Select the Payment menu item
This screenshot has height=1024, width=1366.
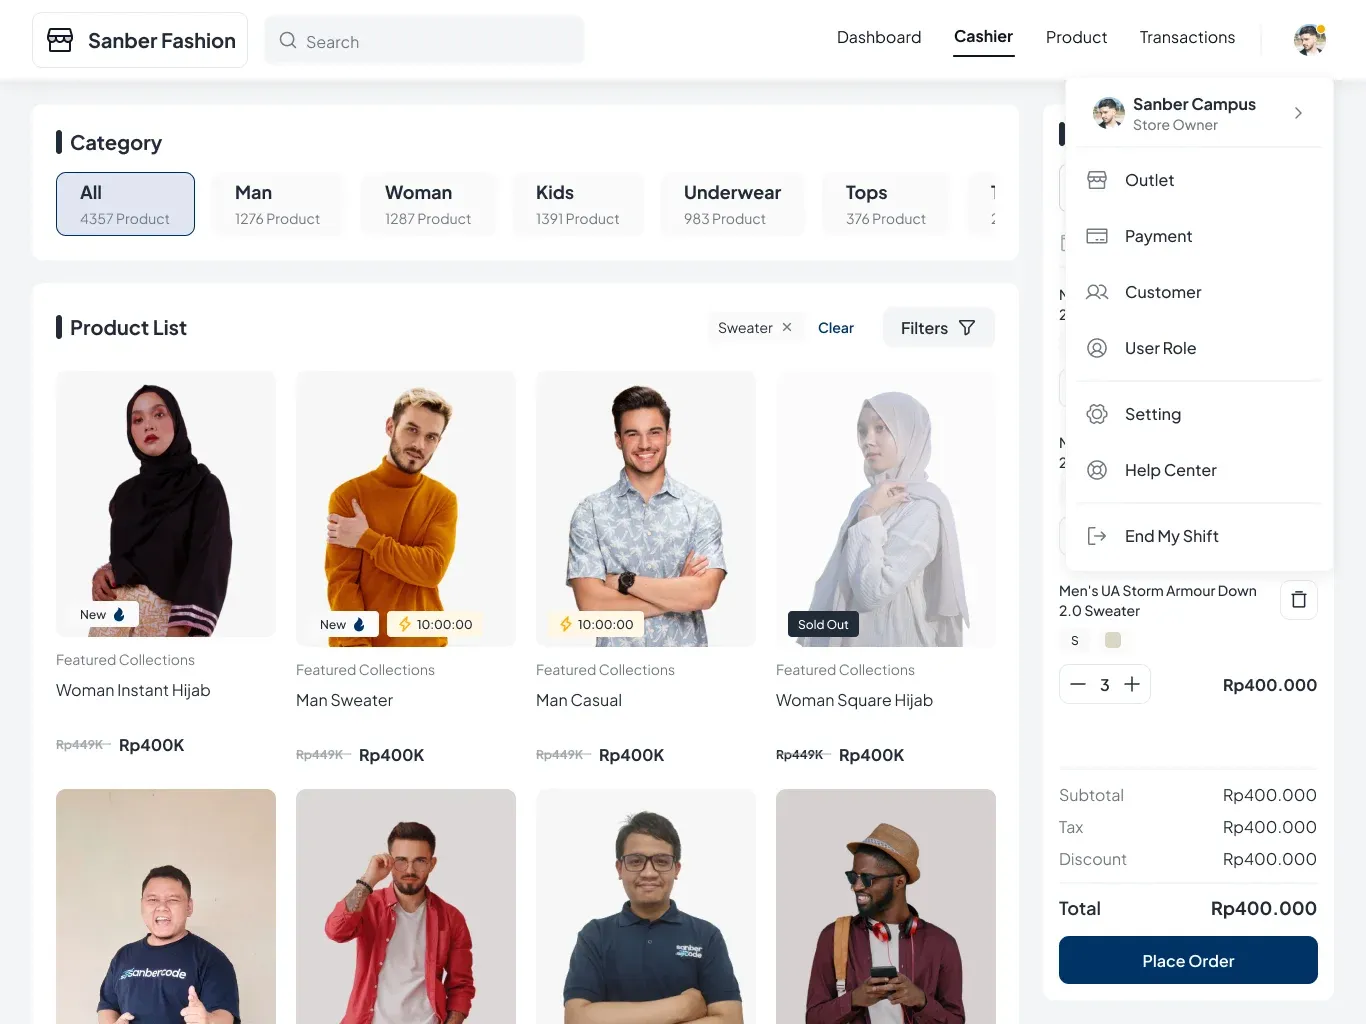pyautogui.click(x=1199, y=236)
